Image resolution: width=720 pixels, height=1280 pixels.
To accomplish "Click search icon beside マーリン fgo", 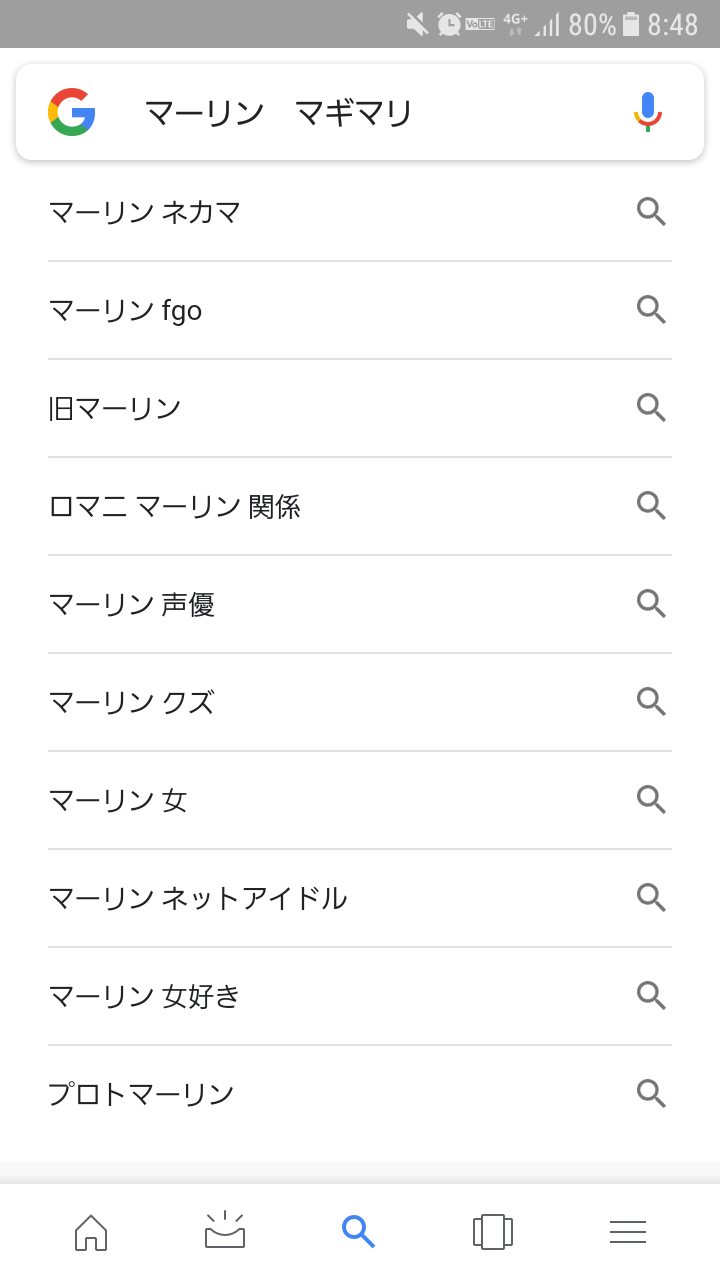I will 651,309.
